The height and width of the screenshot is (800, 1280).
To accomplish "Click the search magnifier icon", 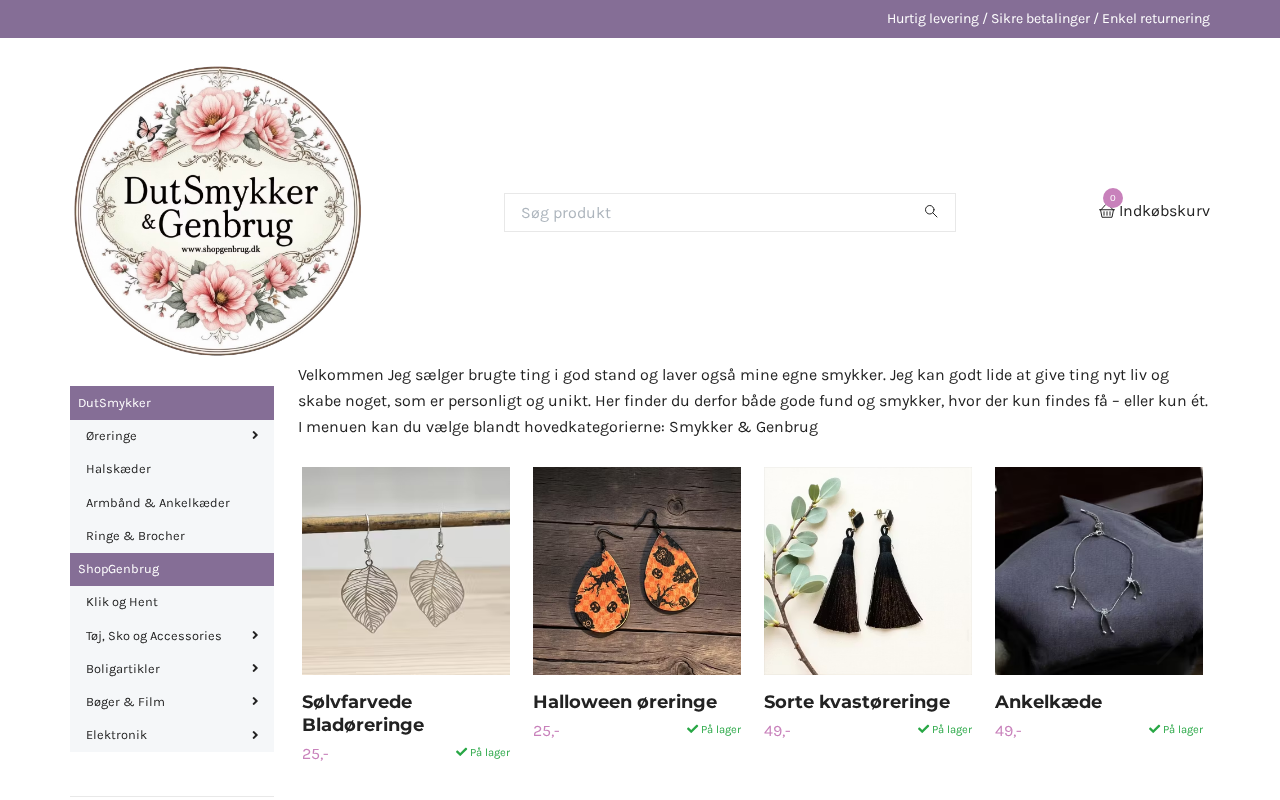I will [x=931, y=212].
